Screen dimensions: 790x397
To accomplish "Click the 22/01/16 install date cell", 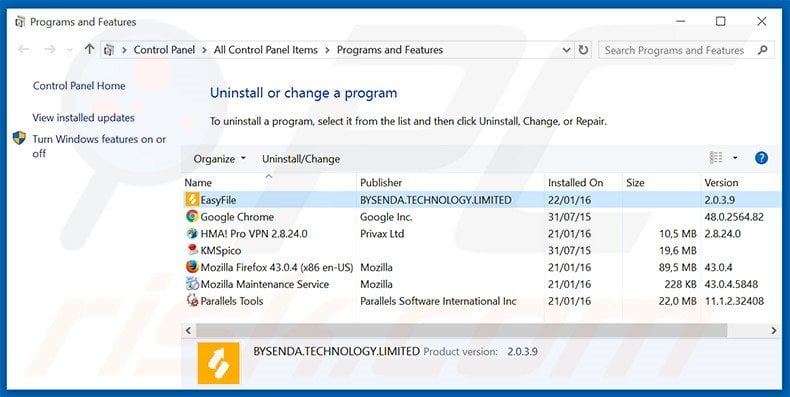I will (569, 200).
